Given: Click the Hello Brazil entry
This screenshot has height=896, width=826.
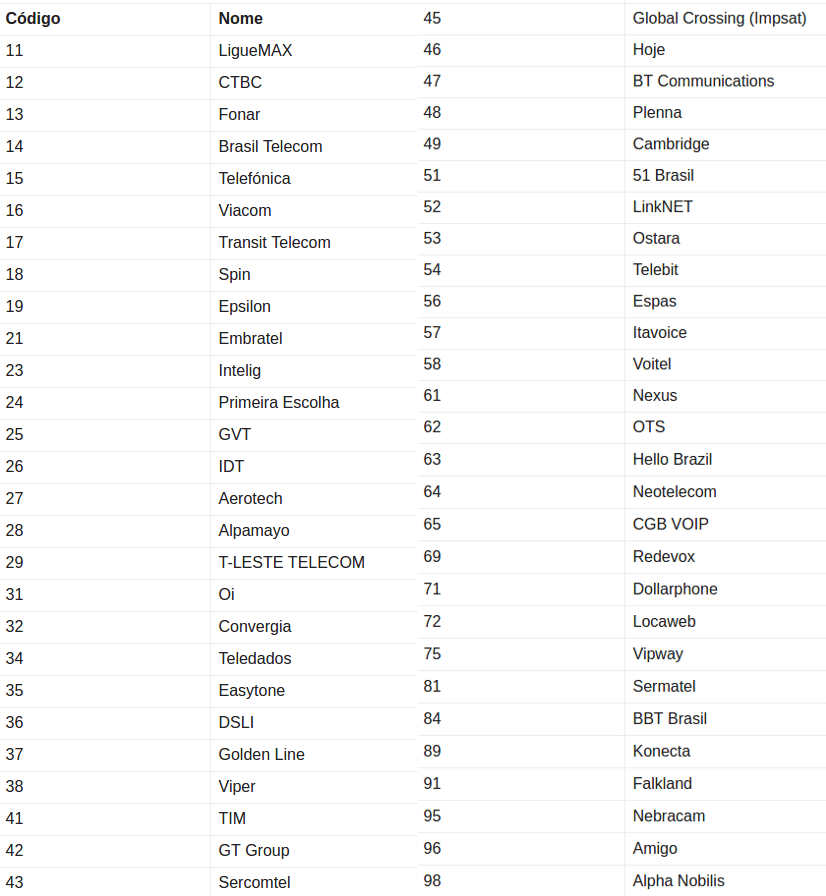Looking at the screenshot, I should pos(672,460).
